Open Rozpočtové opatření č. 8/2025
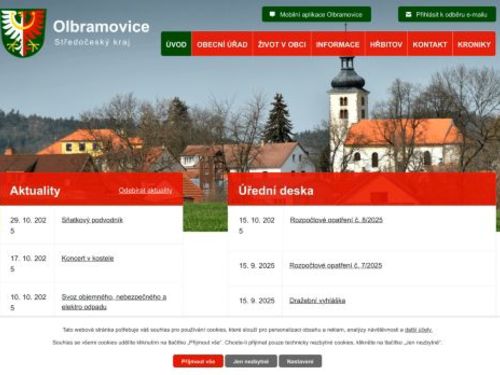Screen dimensions: 500x375 click(336, 220)
